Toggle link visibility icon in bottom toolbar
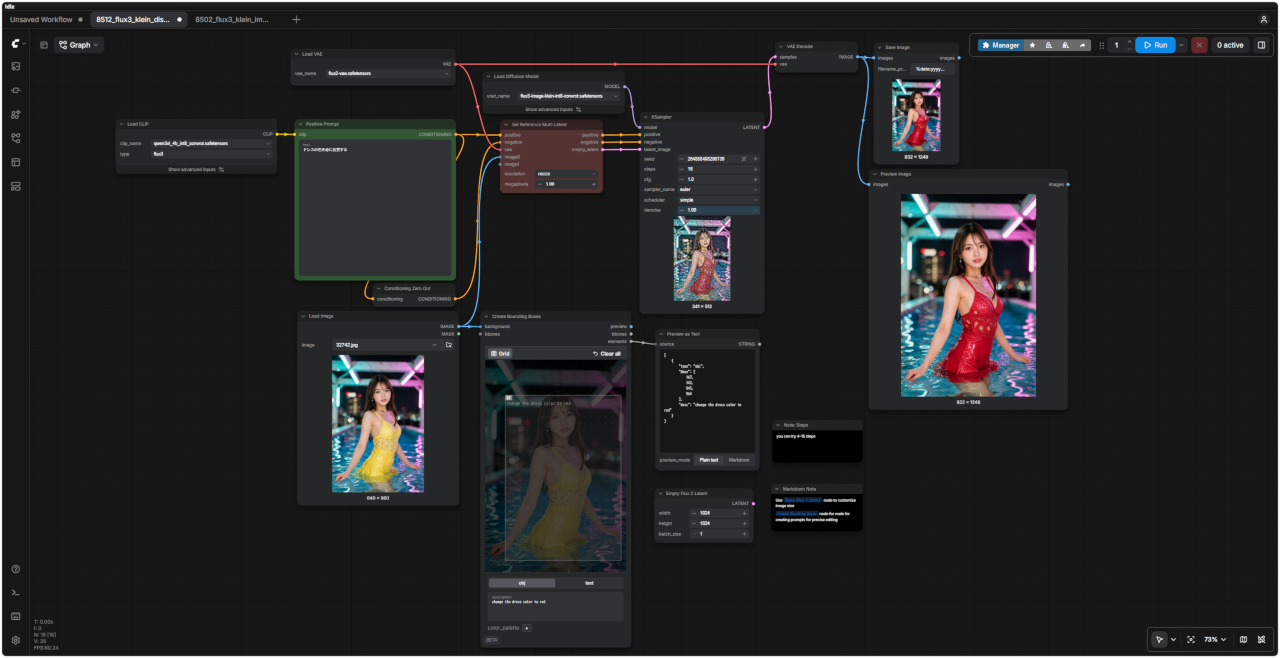The width and height of the screenshot is (1280, 658). click(1263, 639)
